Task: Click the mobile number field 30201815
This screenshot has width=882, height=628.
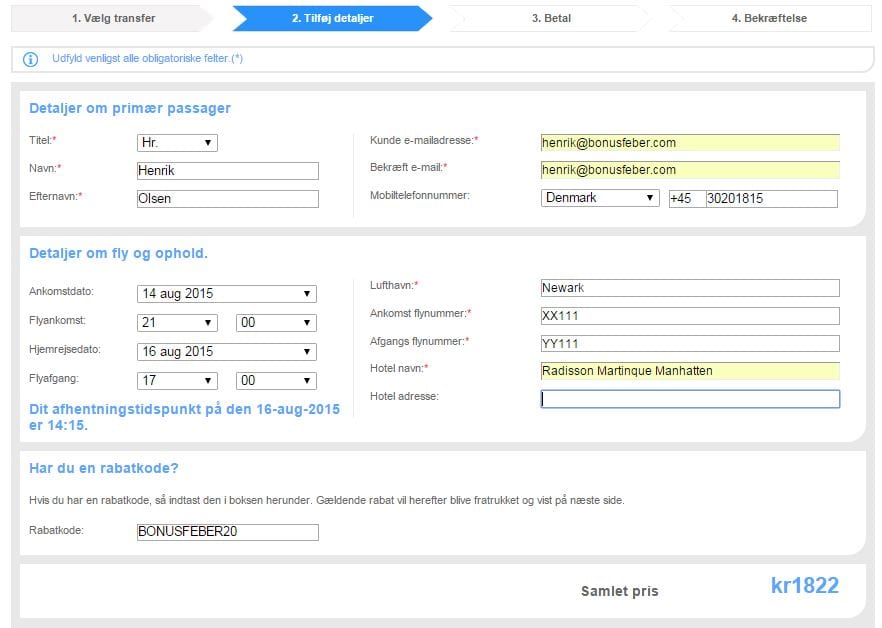Action: coord(771,199)
